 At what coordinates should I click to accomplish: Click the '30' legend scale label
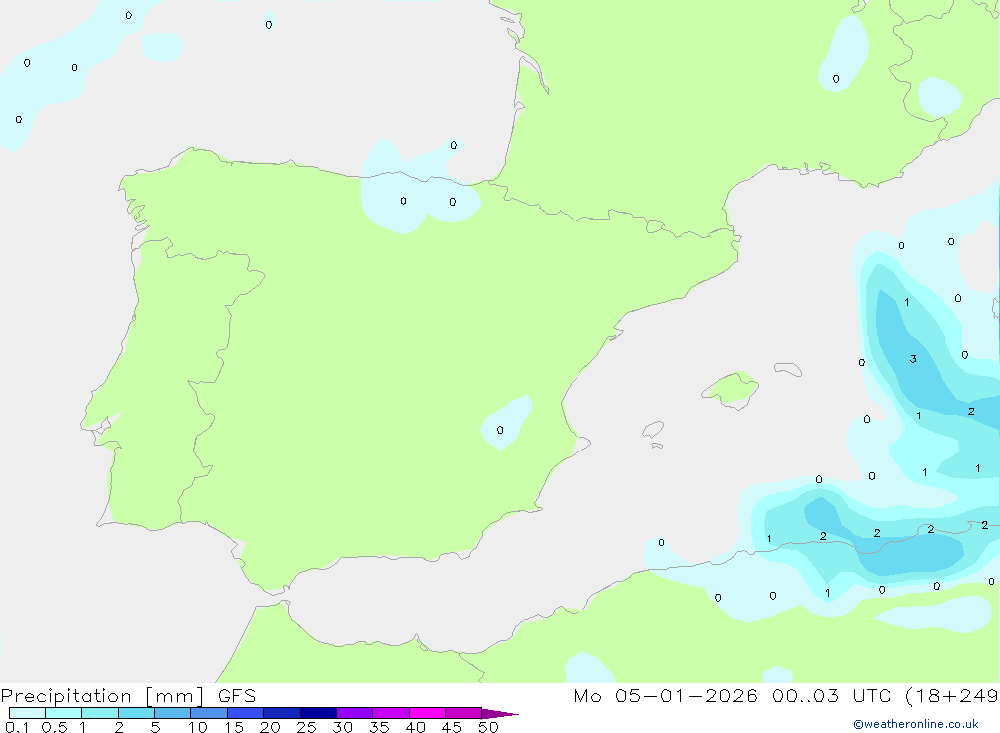tap(343, 727)
